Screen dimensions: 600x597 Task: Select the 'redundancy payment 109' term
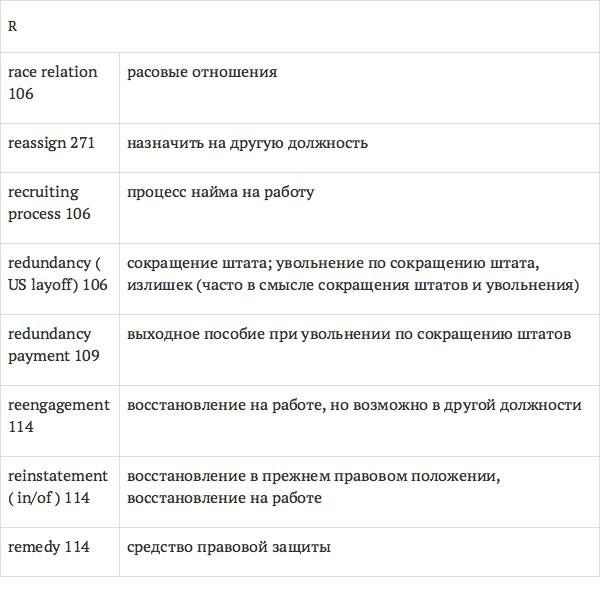pyautogui.click(x=53, y=345)
